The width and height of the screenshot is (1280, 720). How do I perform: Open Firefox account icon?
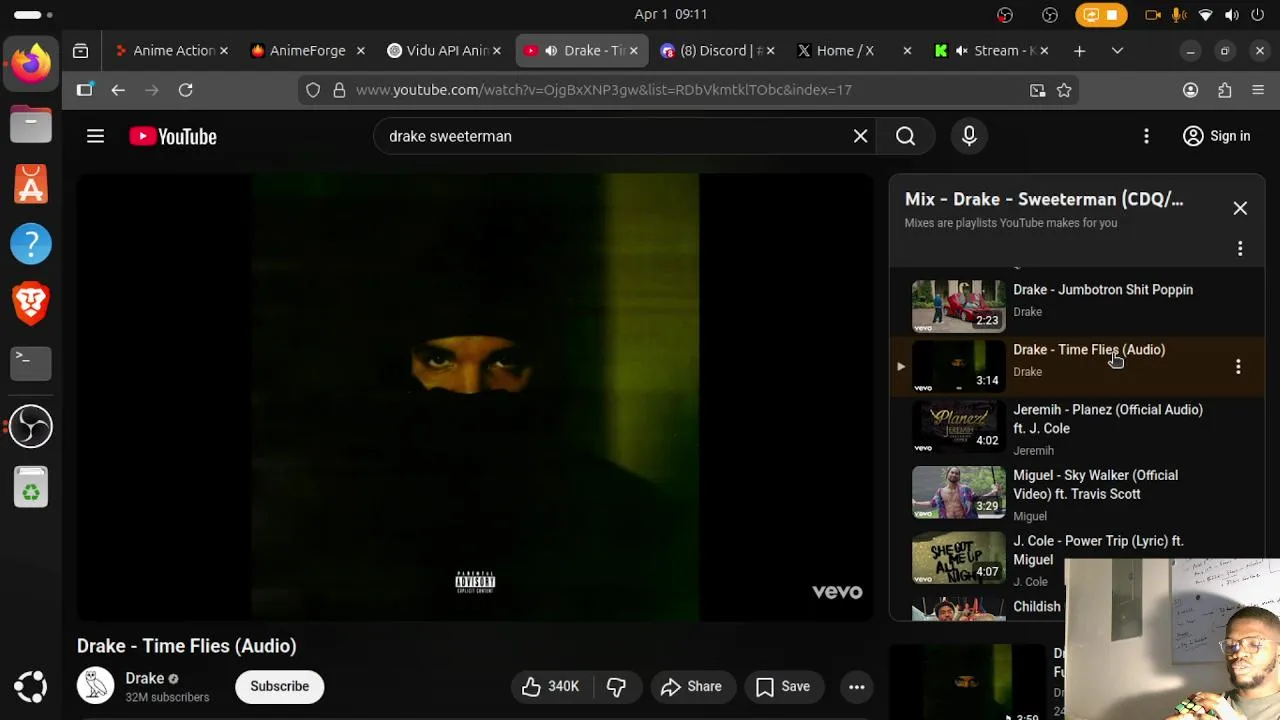pos(1190,90)
